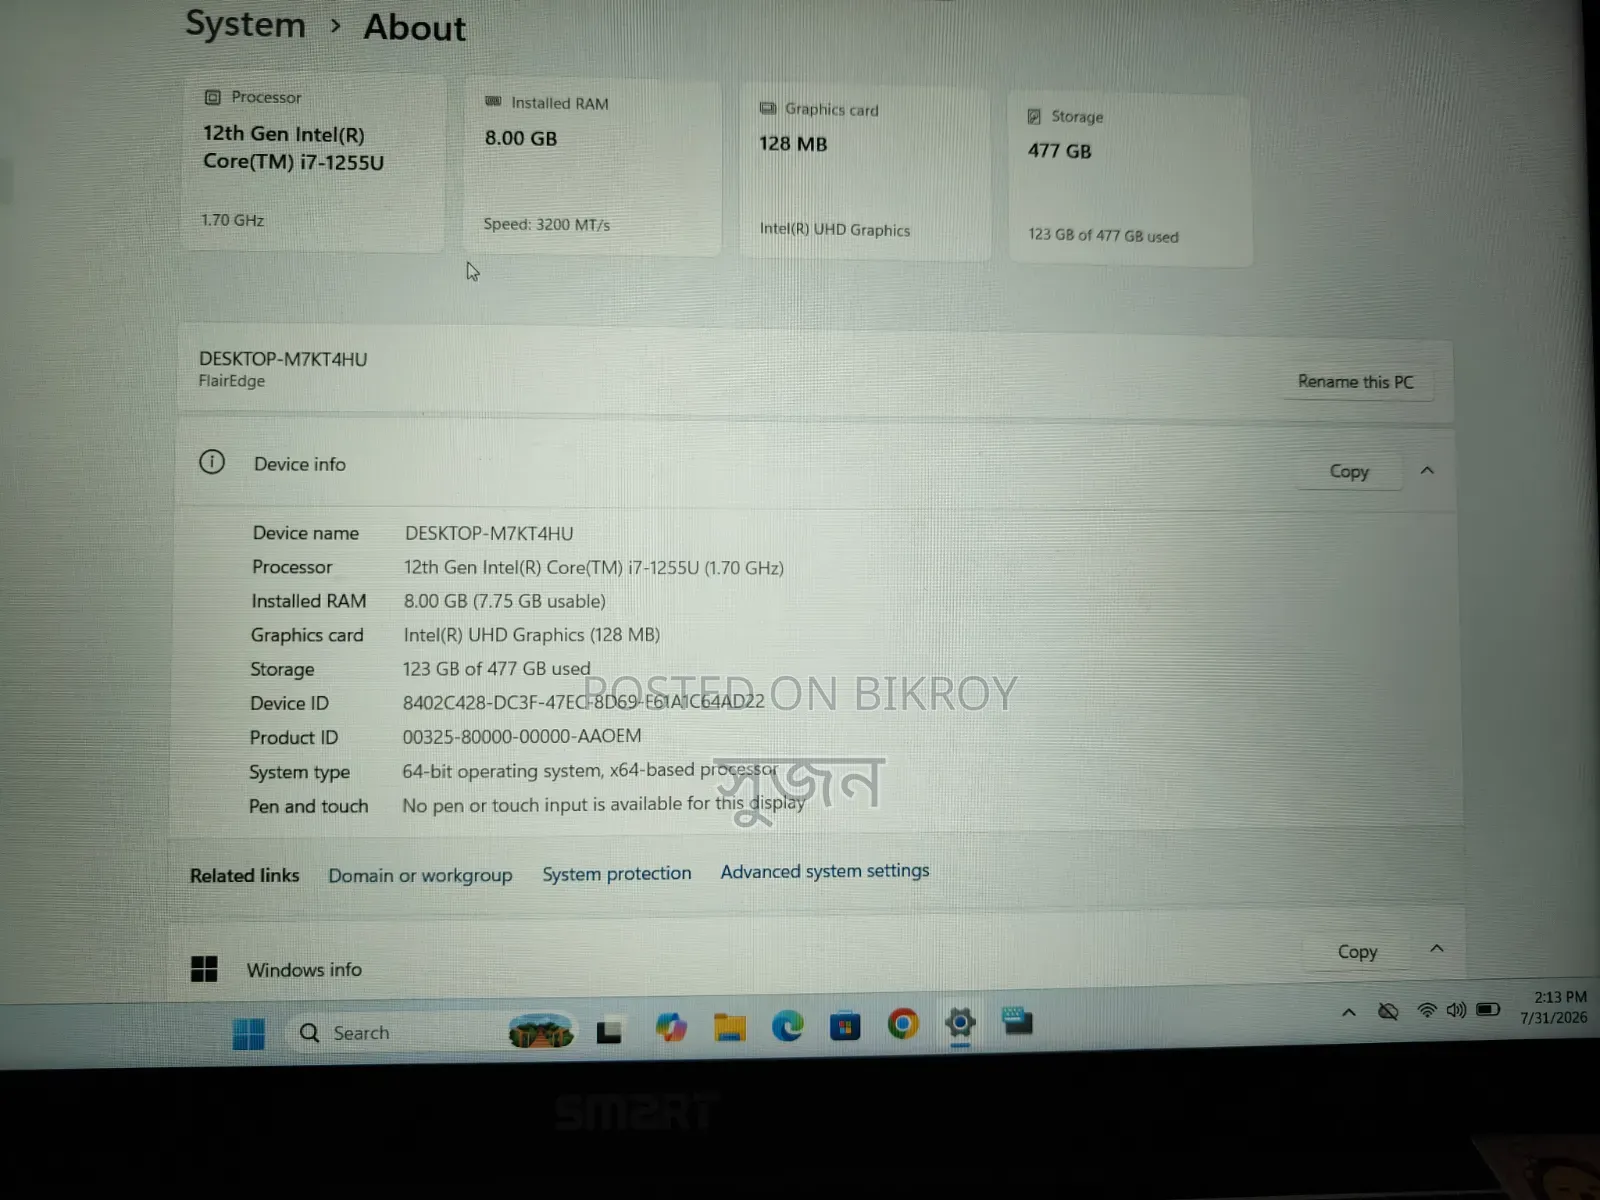Click the Installed RAM 8.00 GB card
Viewport: 1600px width, 1200px height.
click(592, 168)
